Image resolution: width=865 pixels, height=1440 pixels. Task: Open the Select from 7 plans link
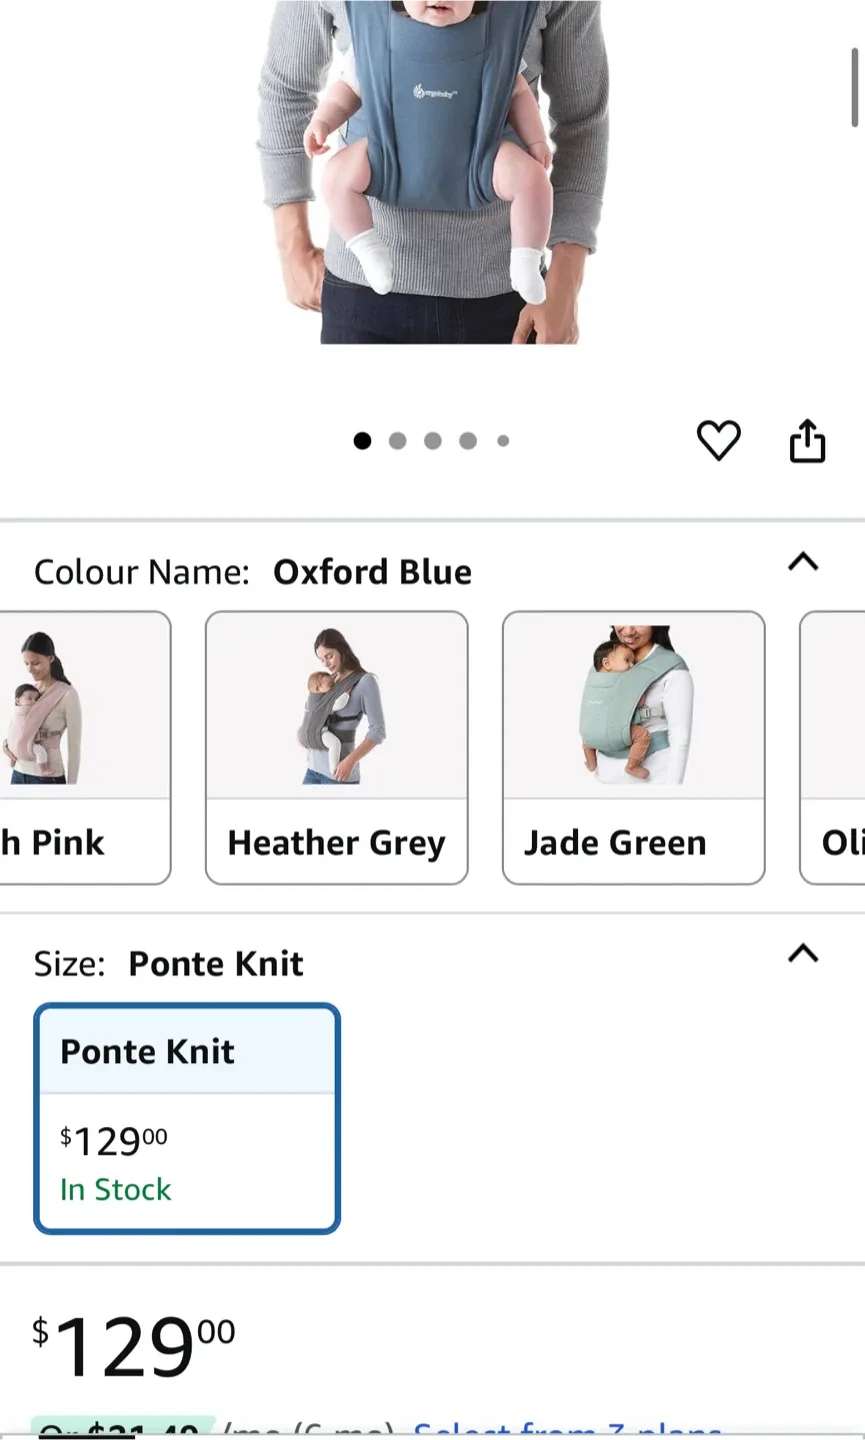point(567,1430)
